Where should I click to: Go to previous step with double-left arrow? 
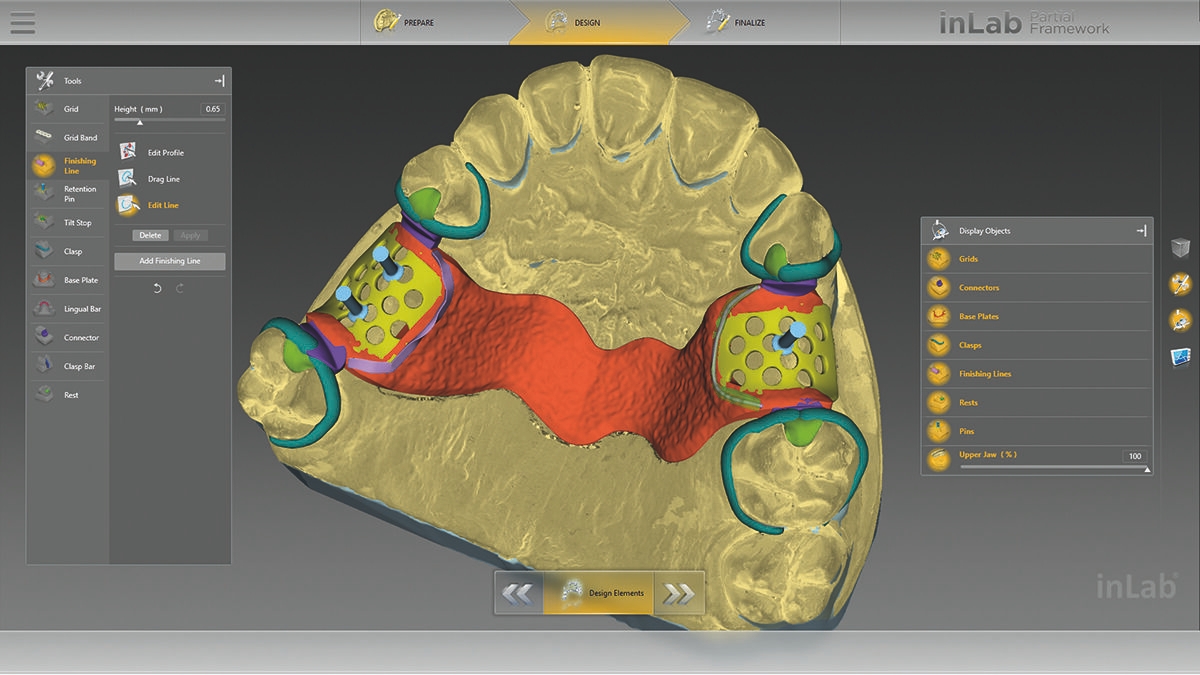[518, 593]
